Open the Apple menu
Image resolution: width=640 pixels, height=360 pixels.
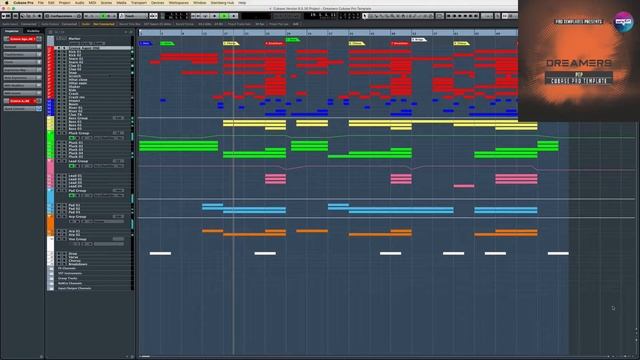pyautogui.click(x=6, y=2)
